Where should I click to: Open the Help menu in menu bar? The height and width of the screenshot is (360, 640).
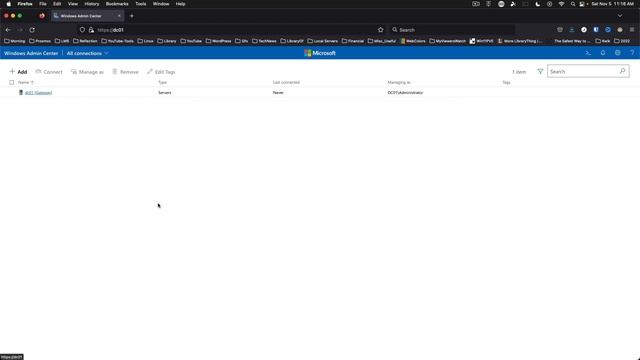(180, 4)
